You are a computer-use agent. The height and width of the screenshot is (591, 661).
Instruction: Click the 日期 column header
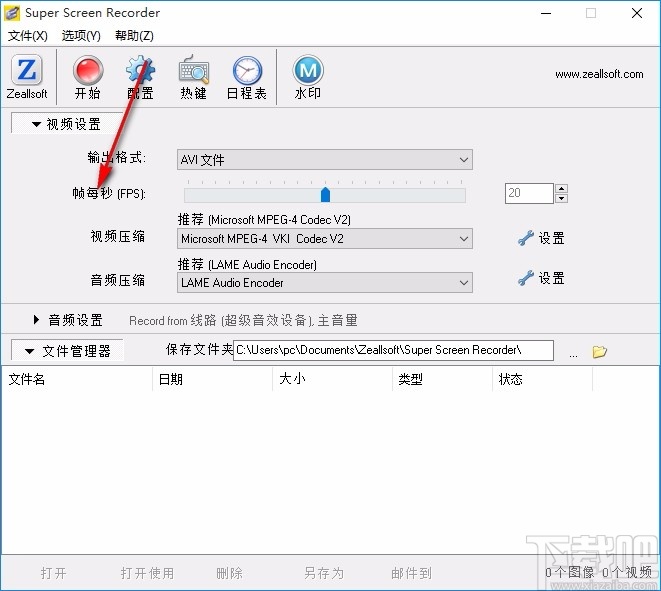point(212,379)
